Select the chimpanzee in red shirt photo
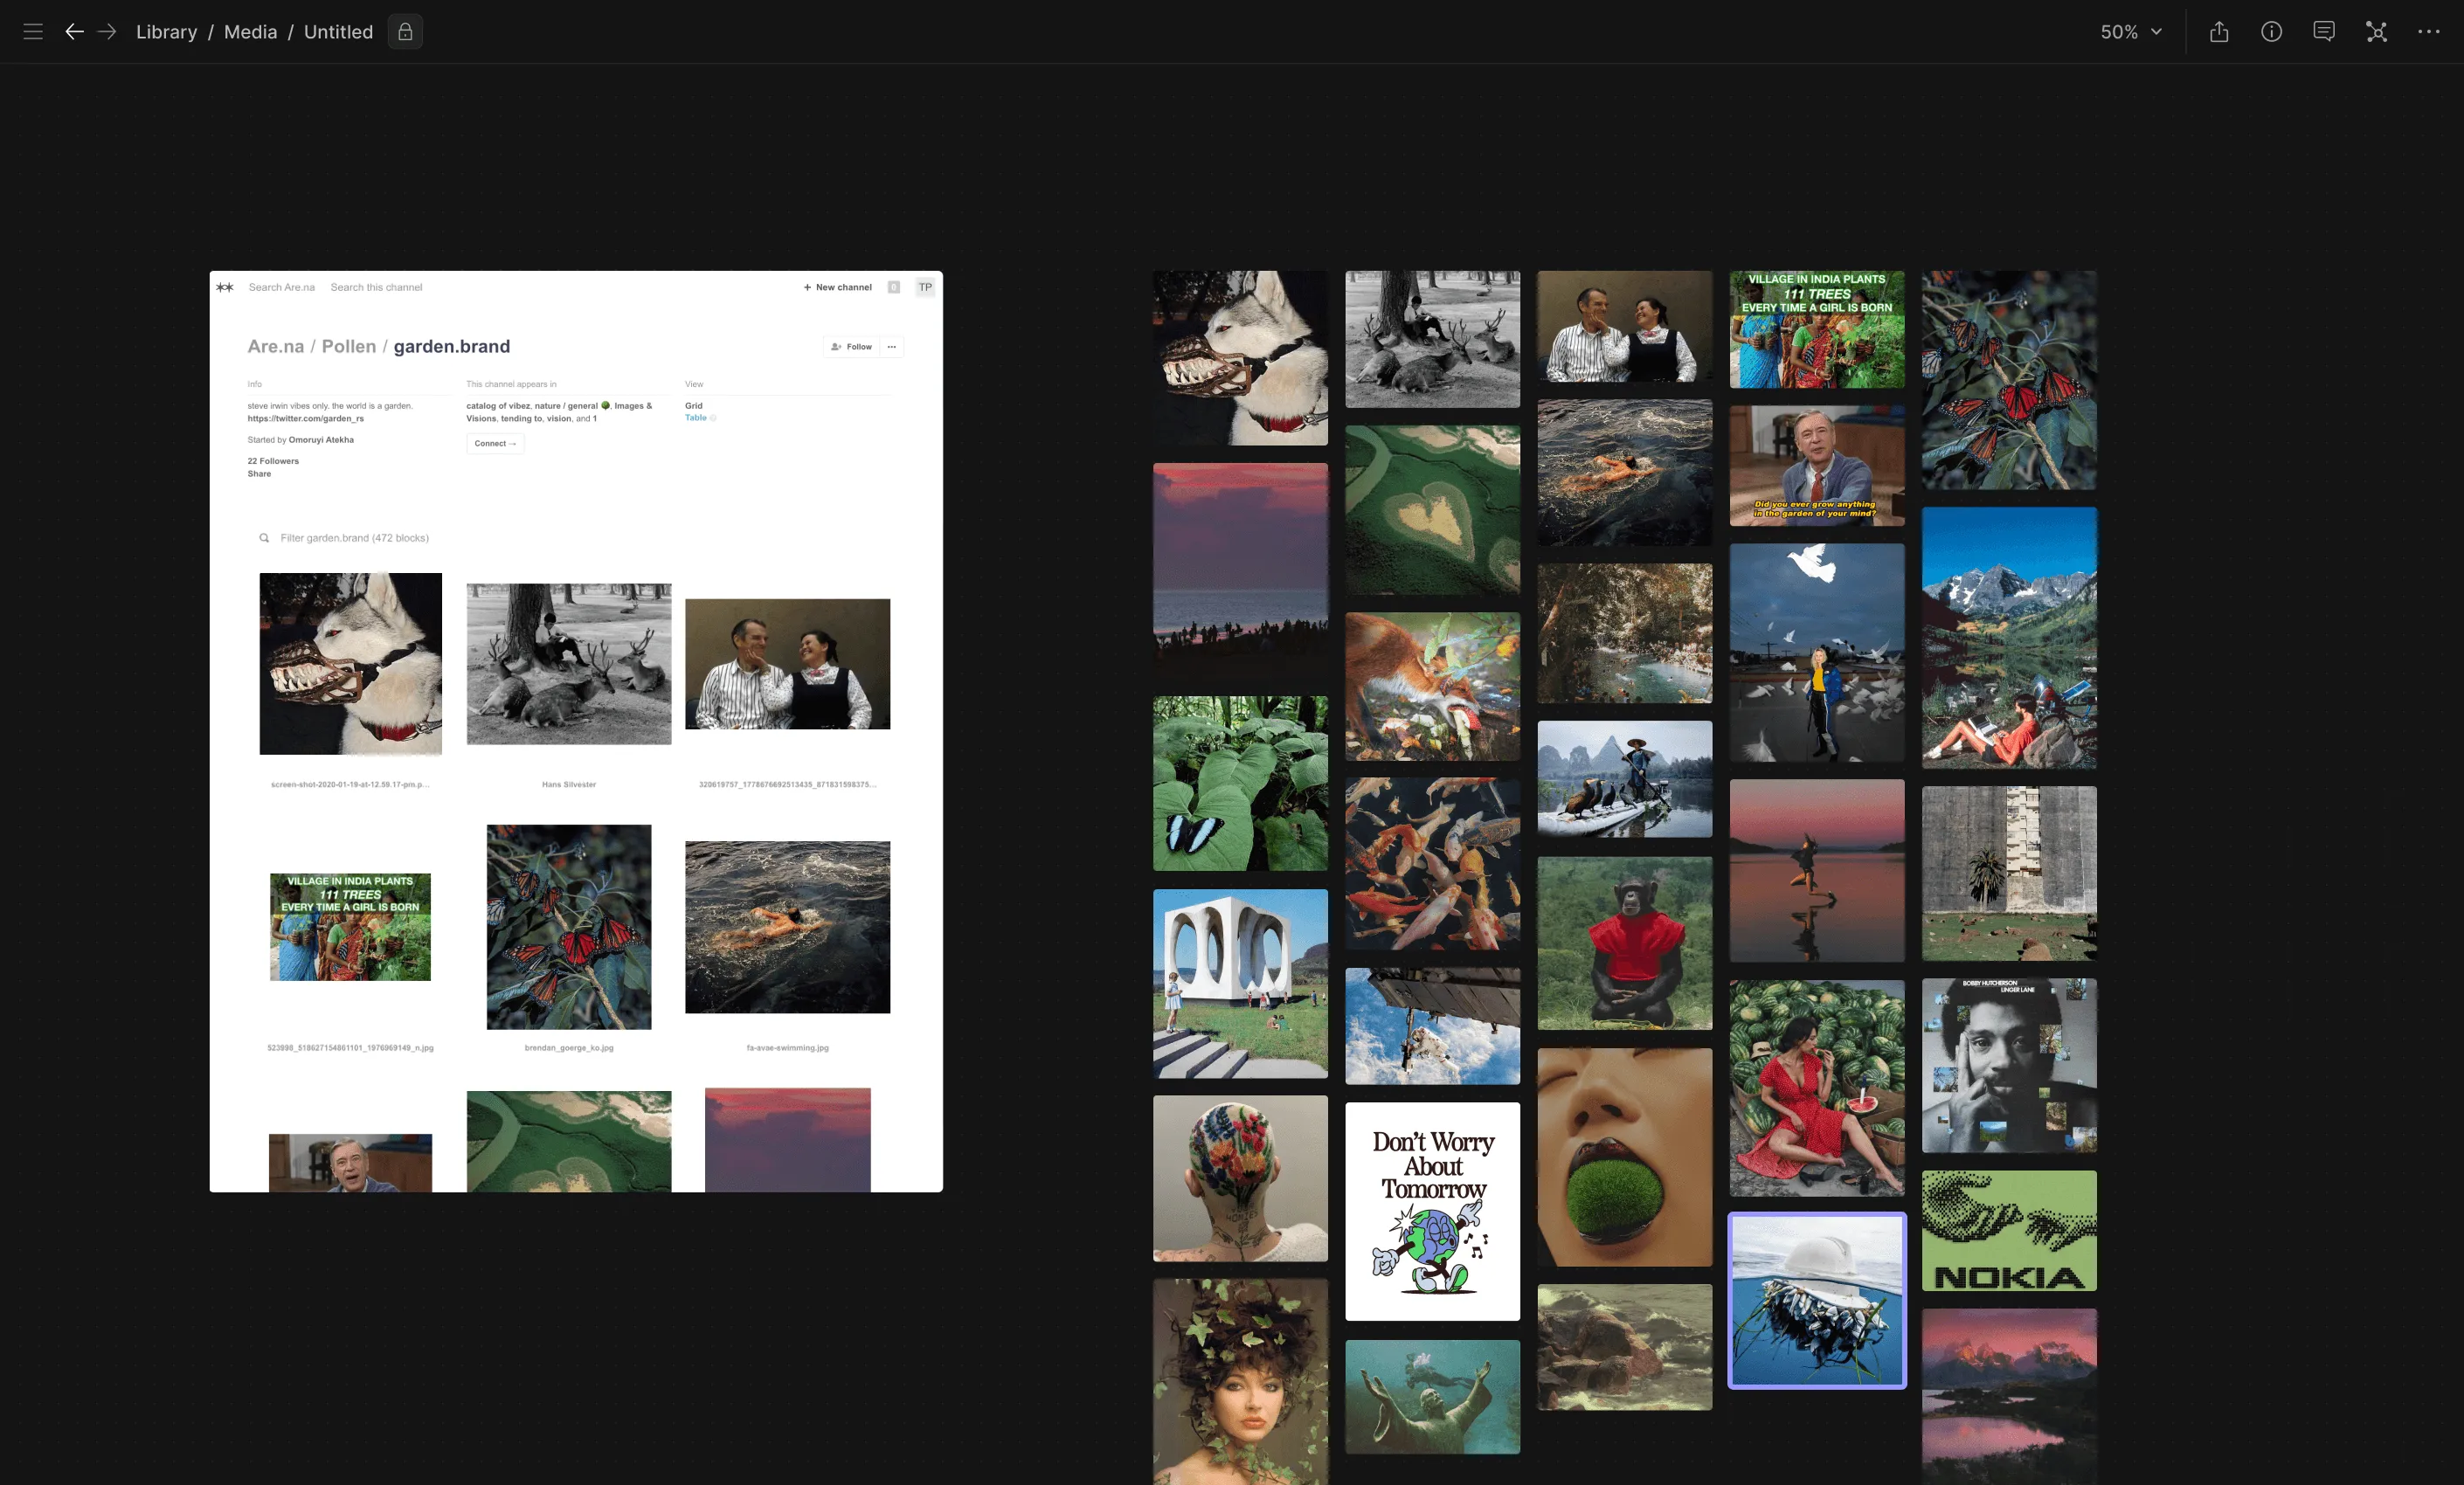Image resolution: width=2464 pixels, height=1485 pixels. pyautogui.click(x=1624, y=943)
